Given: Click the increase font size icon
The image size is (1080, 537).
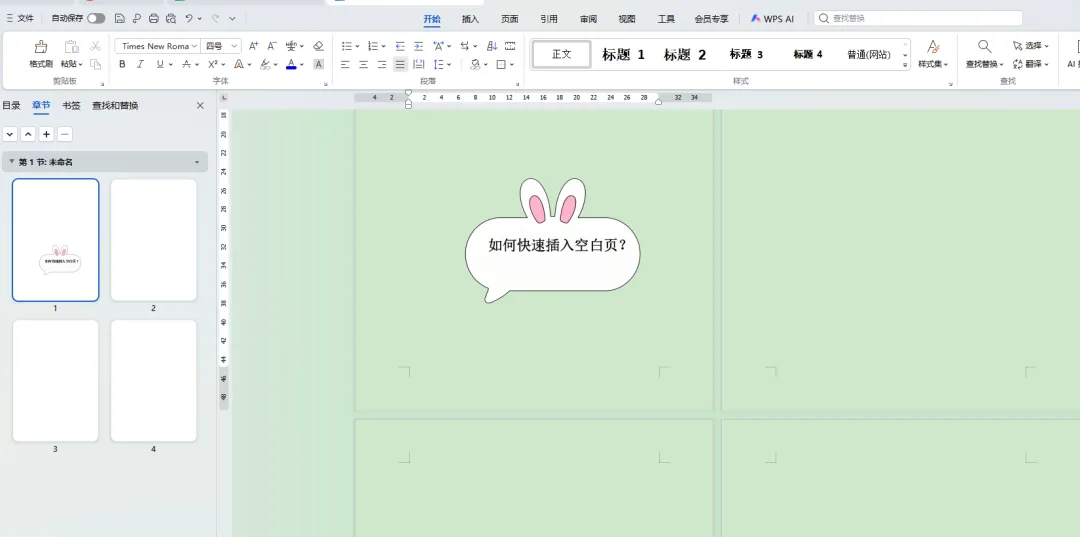Looking at the screenshot, I should click(x=253, y=46).
